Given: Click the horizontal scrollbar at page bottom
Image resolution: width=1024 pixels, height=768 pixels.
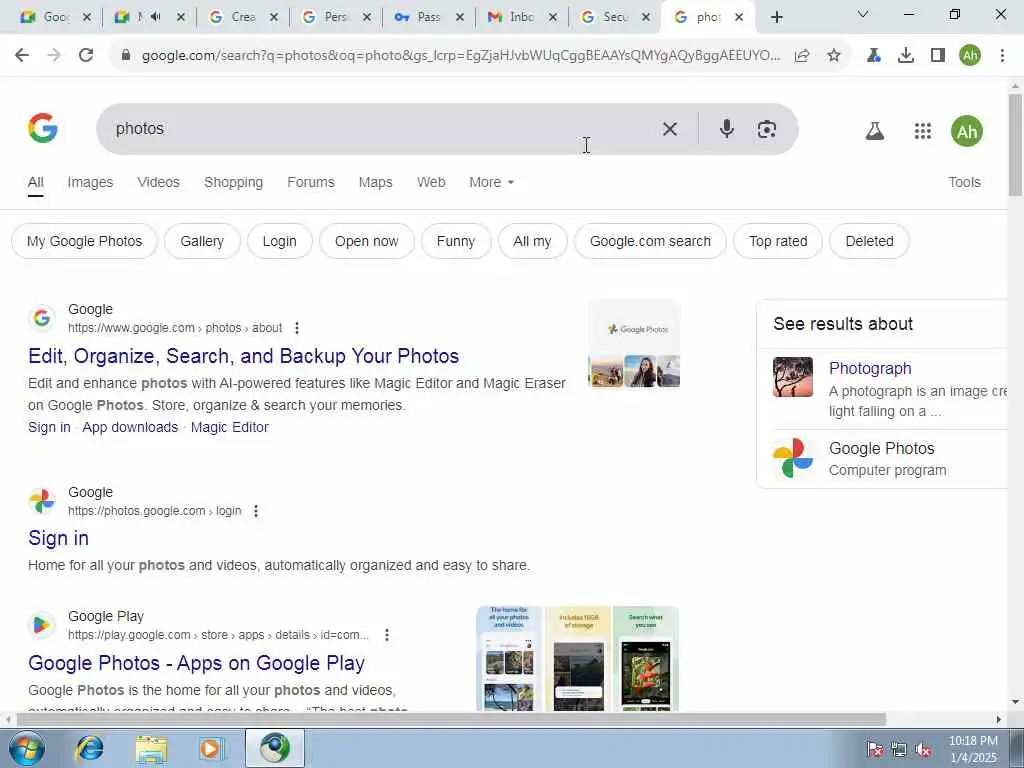Looking at the screenshot, I should [x=451, y=719].
